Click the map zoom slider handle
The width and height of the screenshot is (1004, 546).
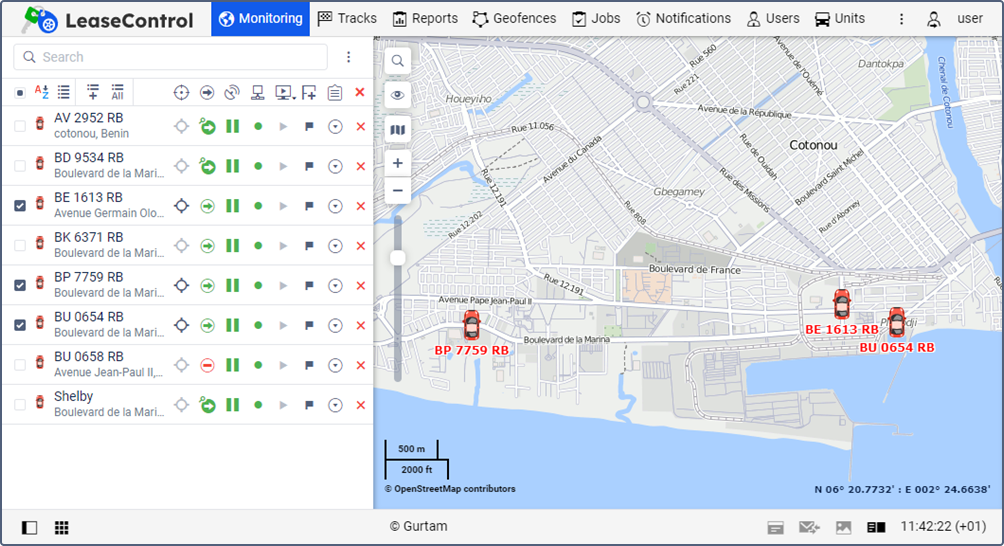point(398,258)
